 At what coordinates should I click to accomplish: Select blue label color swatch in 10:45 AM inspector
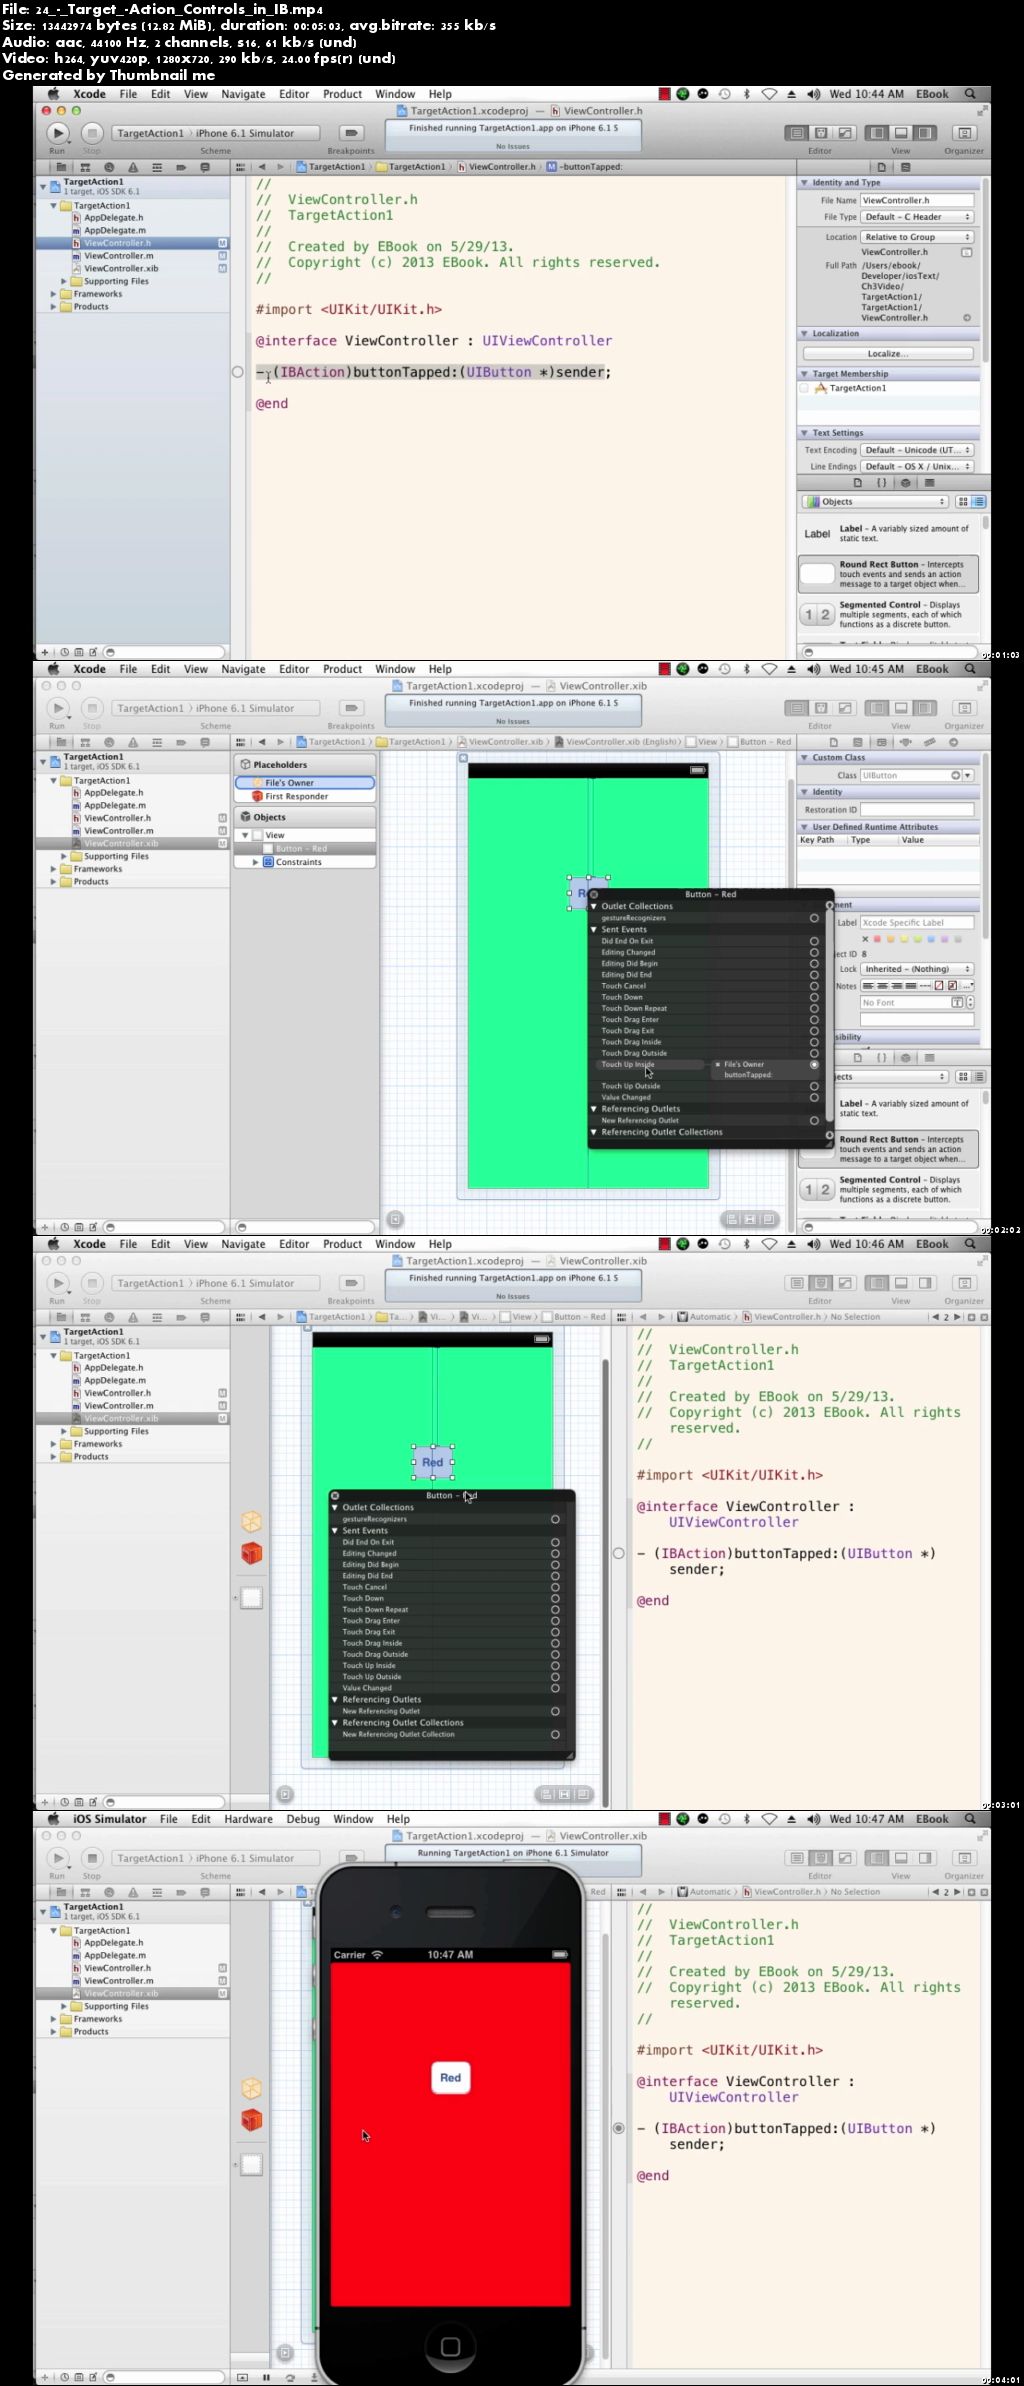point(931,939)
